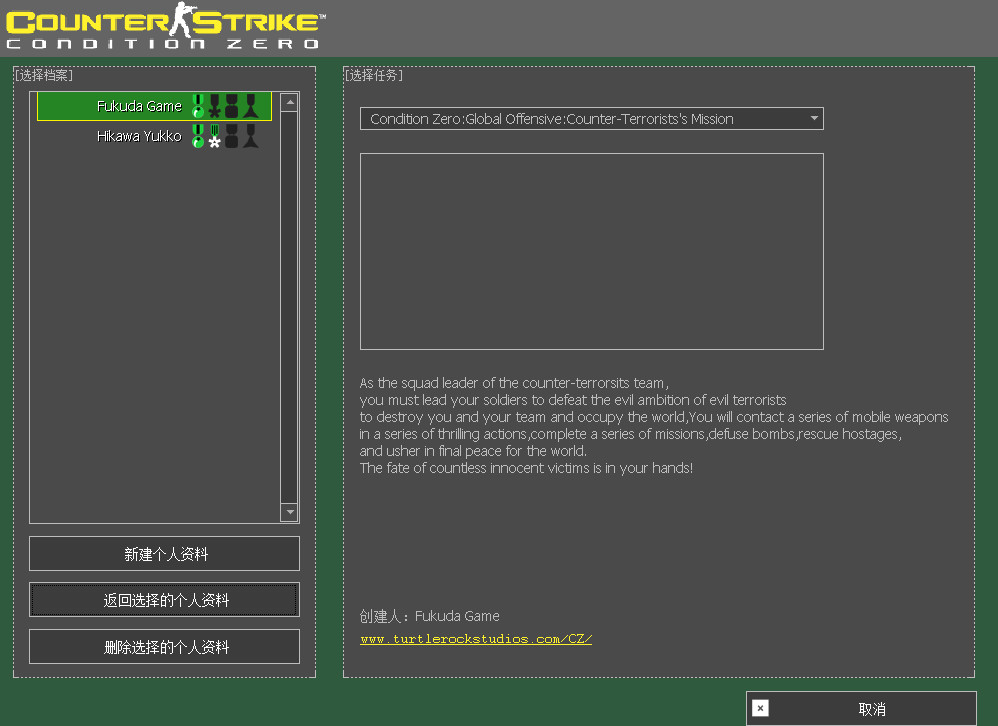Open the www.turtlerockstudios.com/CZ/ link

pos(475,639)
